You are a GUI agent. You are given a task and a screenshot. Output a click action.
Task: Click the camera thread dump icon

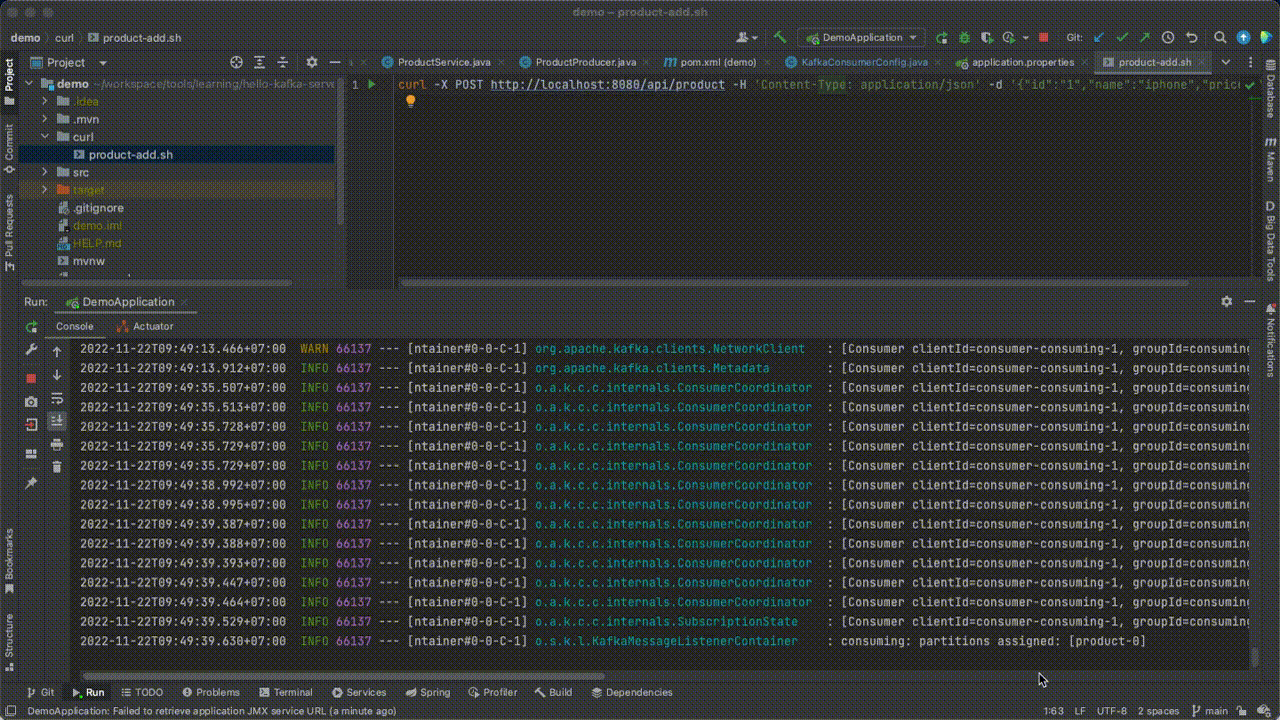31,401
